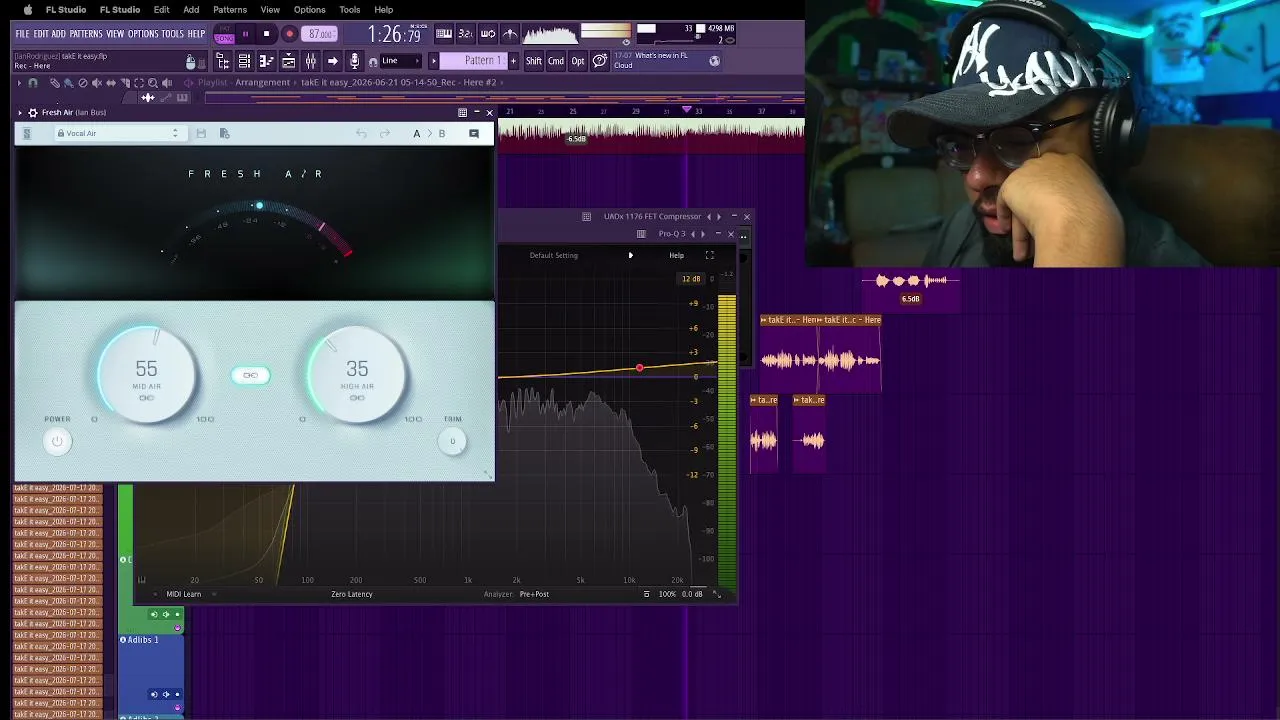Click the Shift key button

(x=534, y=61)
